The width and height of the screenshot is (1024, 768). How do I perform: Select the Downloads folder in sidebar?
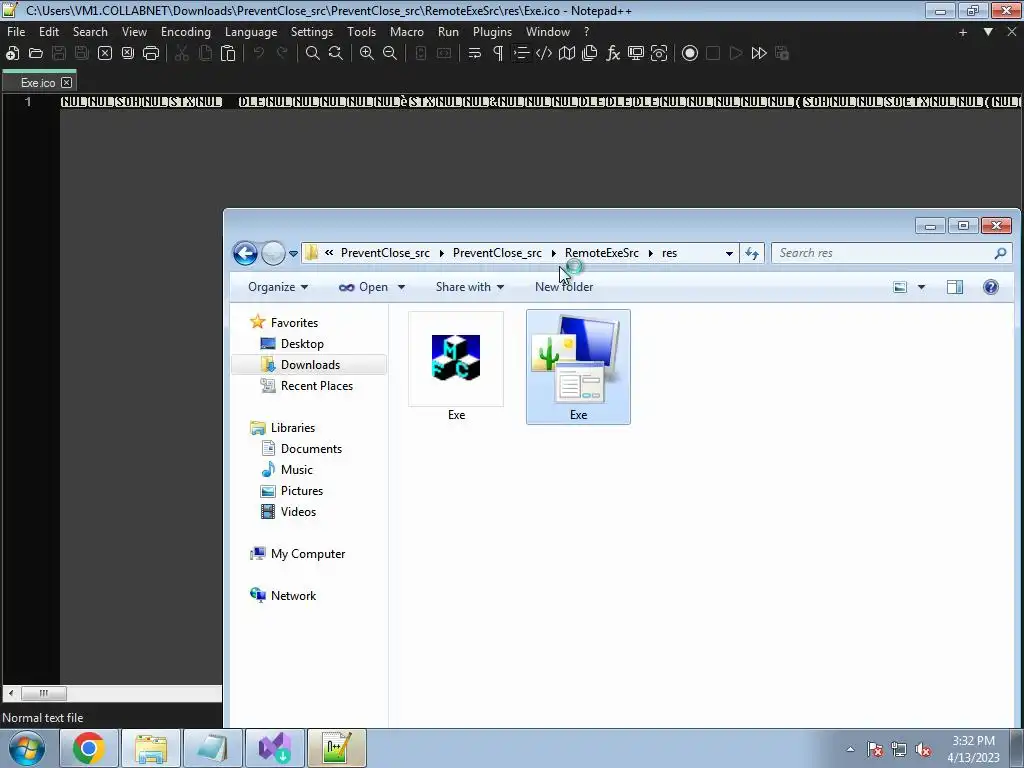pos(310,364)
